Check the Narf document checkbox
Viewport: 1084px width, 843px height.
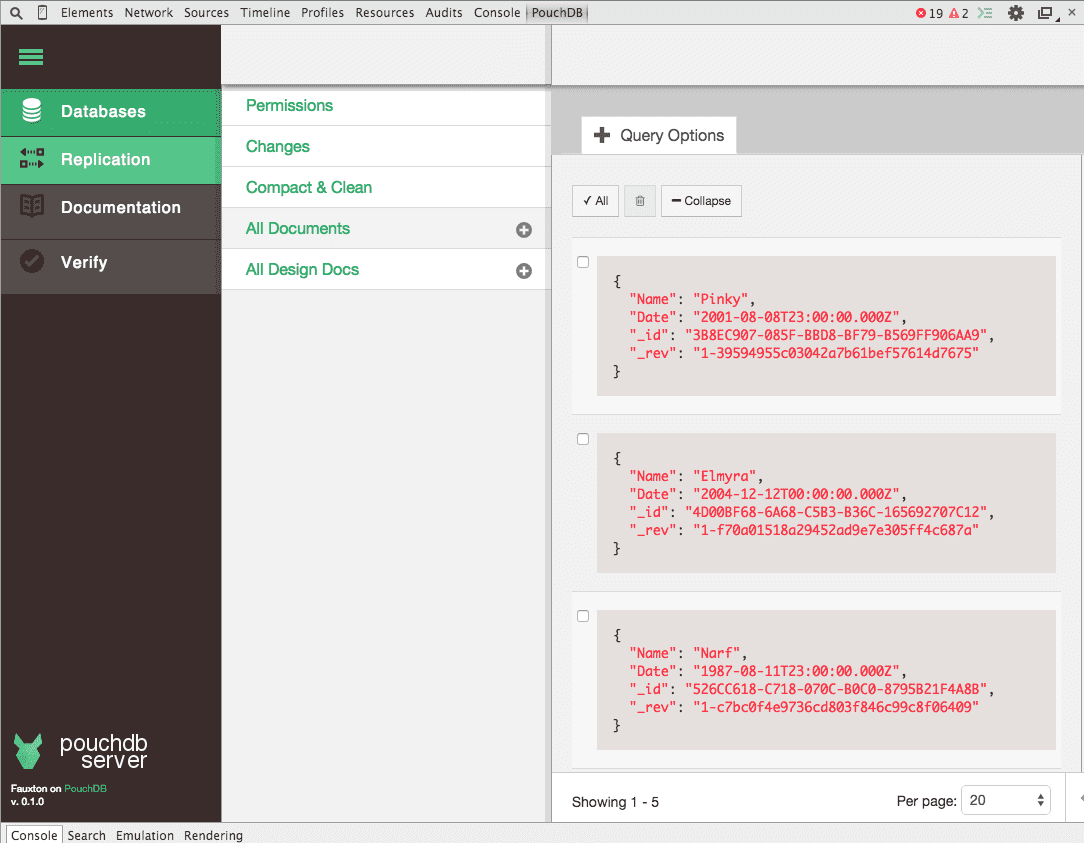click(x=583, y=616)
